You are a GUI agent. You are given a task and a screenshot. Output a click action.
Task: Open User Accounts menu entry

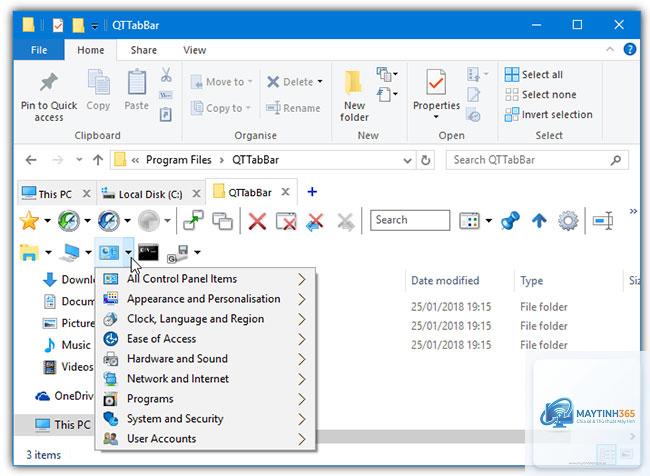click(206, 439)
